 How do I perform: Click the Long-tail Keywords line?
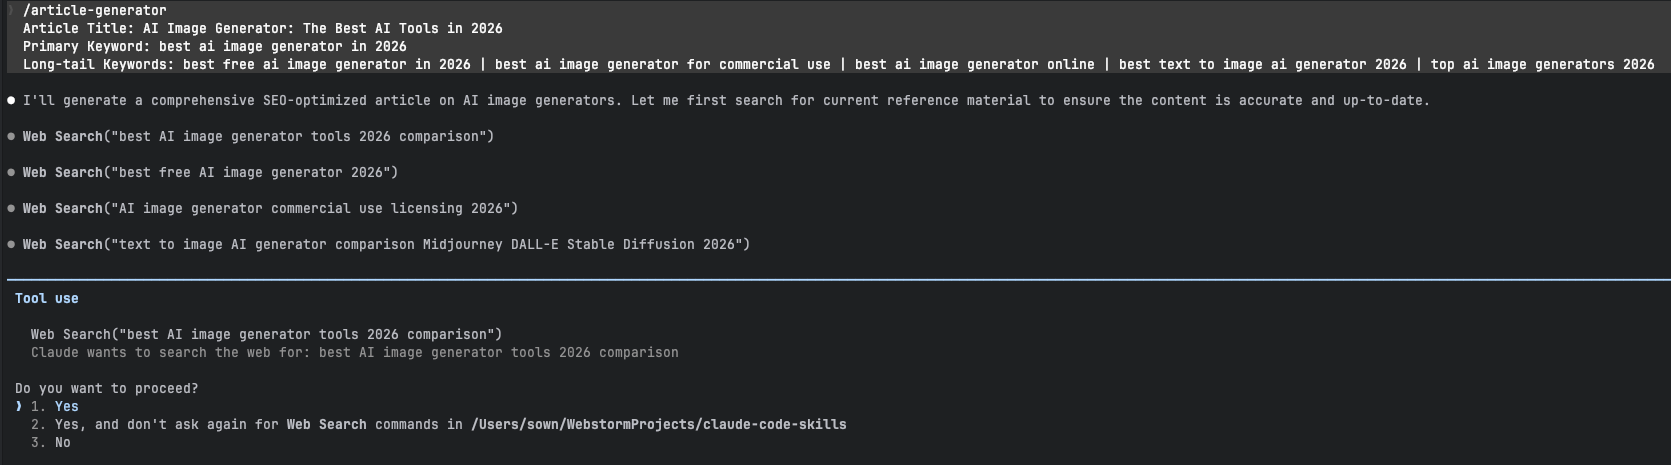tap(838, 64)
